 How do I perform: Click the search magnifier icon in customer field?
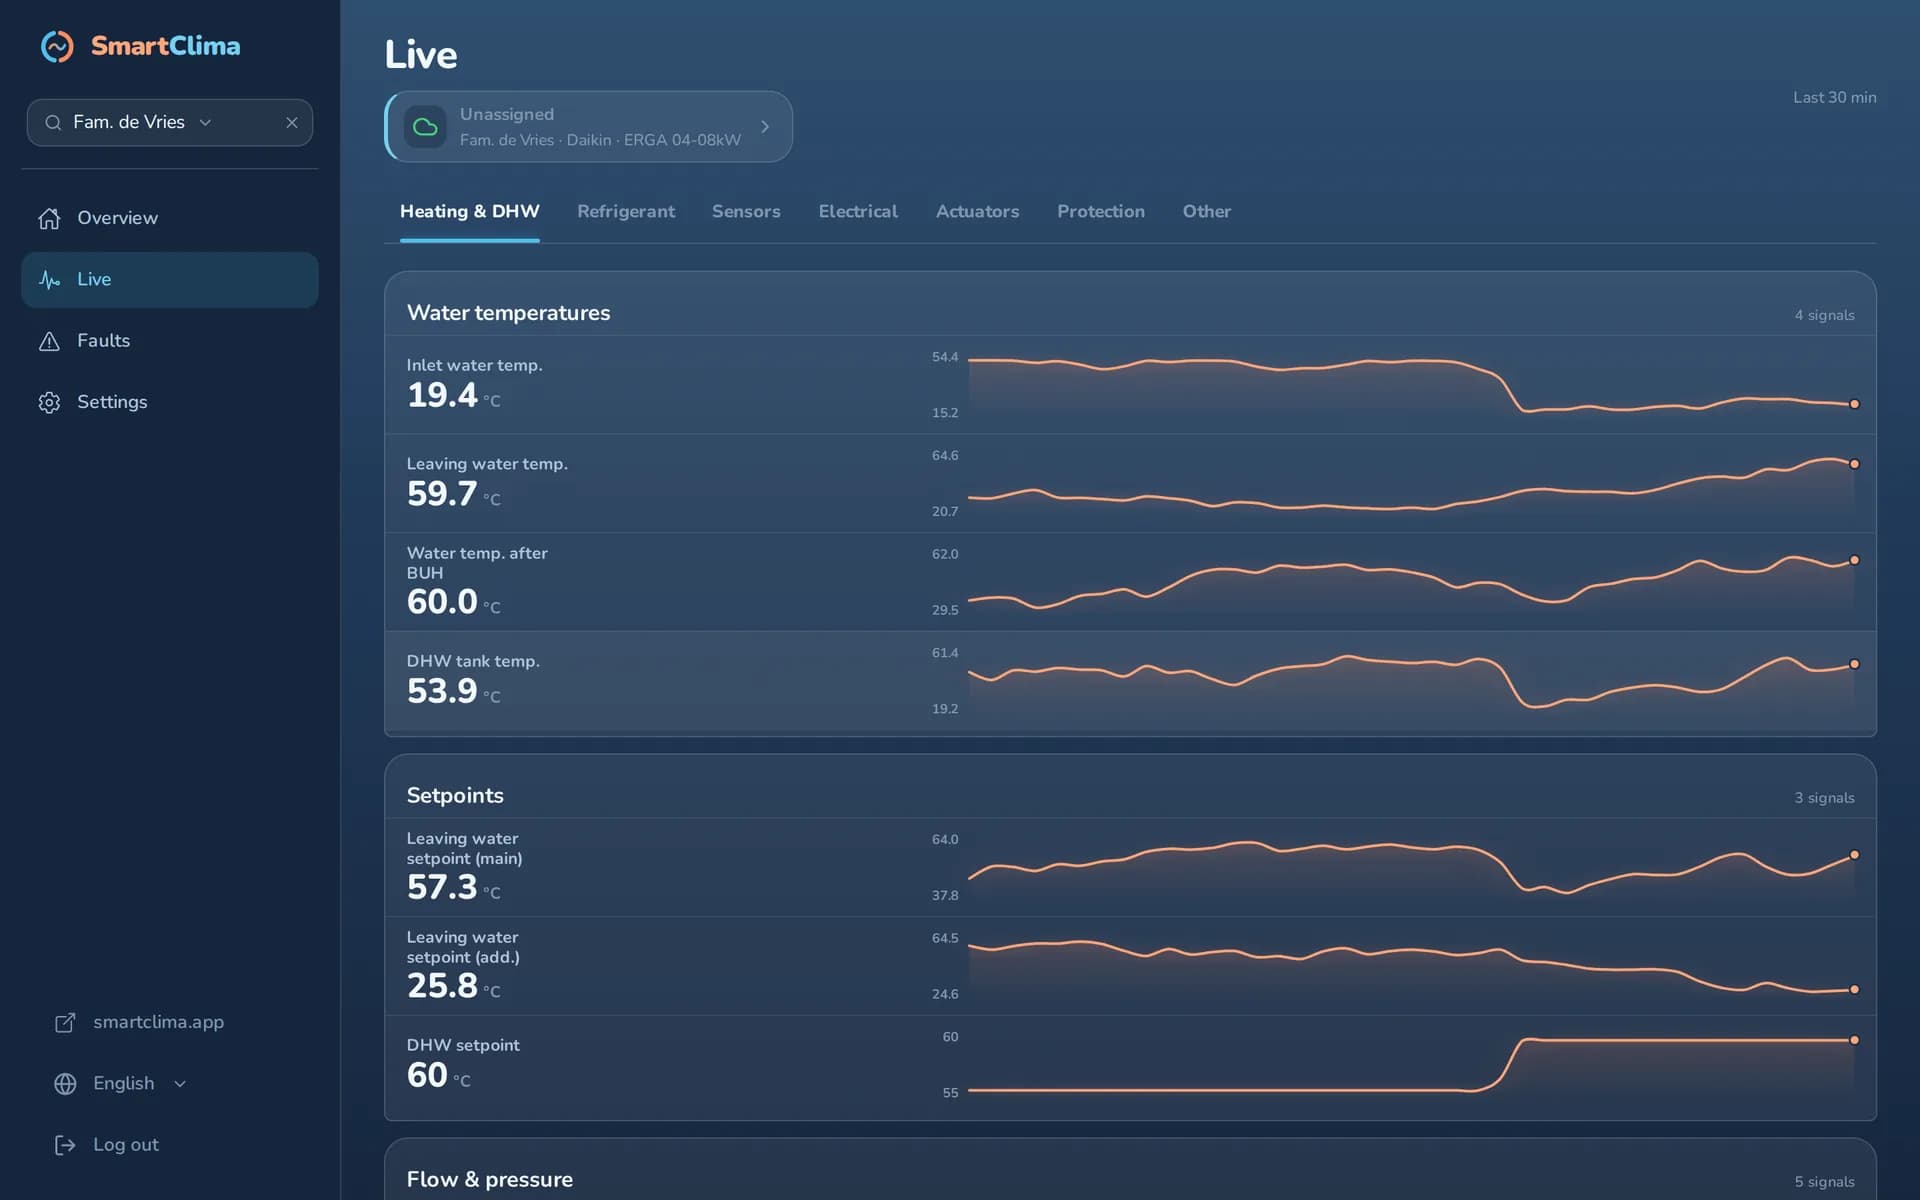click(53, 123)
